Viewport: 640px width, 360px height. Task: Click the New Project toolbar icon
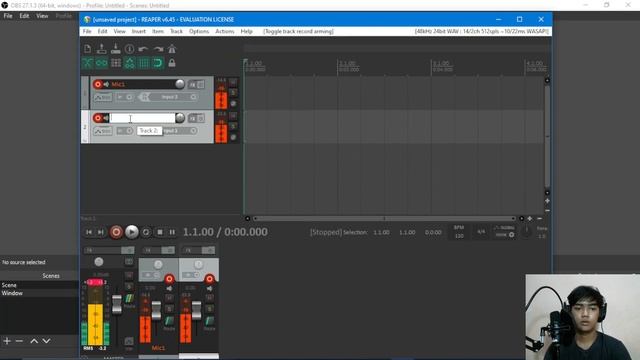[x=87, y=49]
